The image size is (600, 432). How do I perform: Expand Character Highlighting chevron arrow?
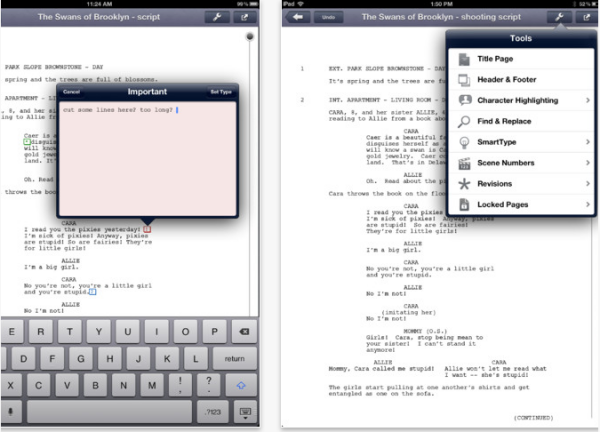[588, 100]
